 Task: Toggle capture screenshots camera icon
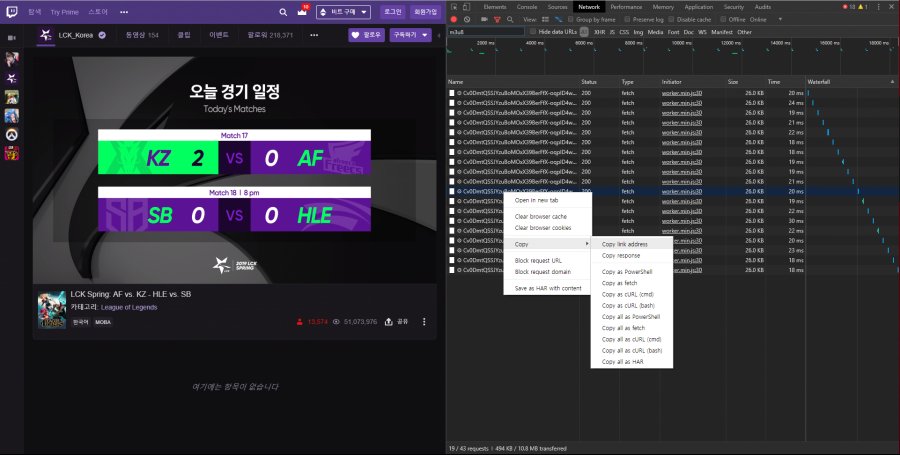[484, 20]
